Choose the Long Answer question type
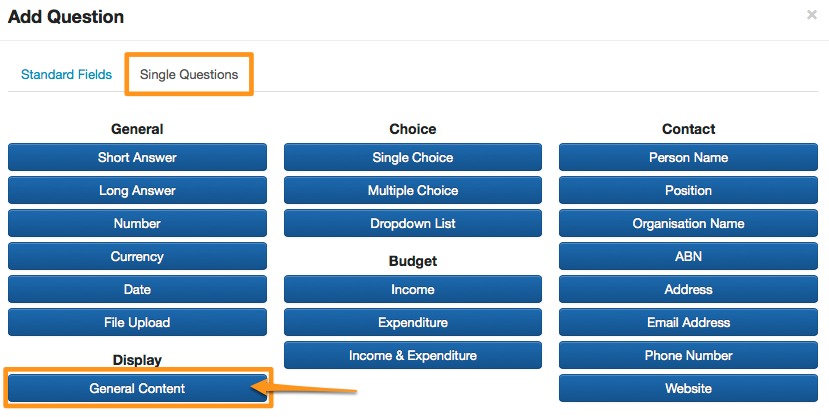 pos(137,190)
